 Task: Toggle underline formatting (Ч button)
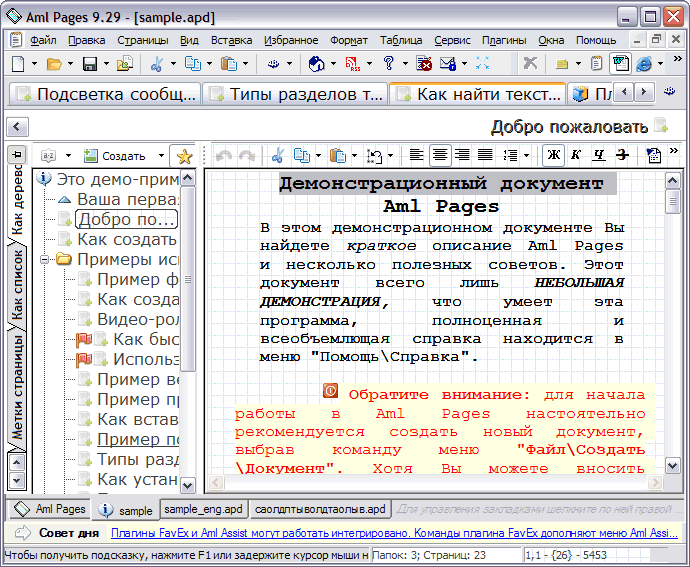[598, 155]
